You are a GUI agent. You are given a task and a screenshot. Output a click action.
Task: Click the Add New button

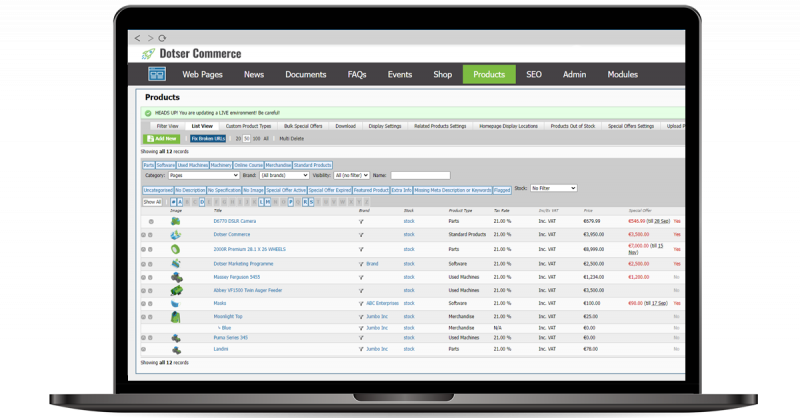(161, 138)
